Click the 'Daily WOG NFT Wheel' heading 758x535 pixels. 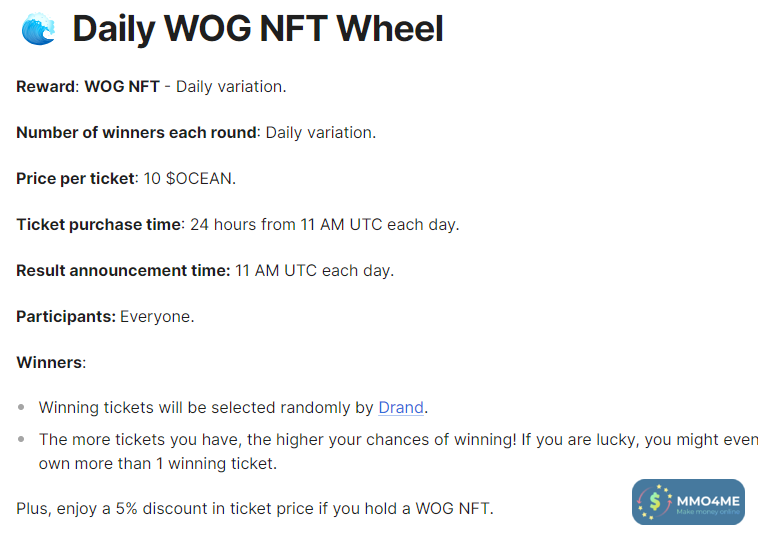point(257,29)
